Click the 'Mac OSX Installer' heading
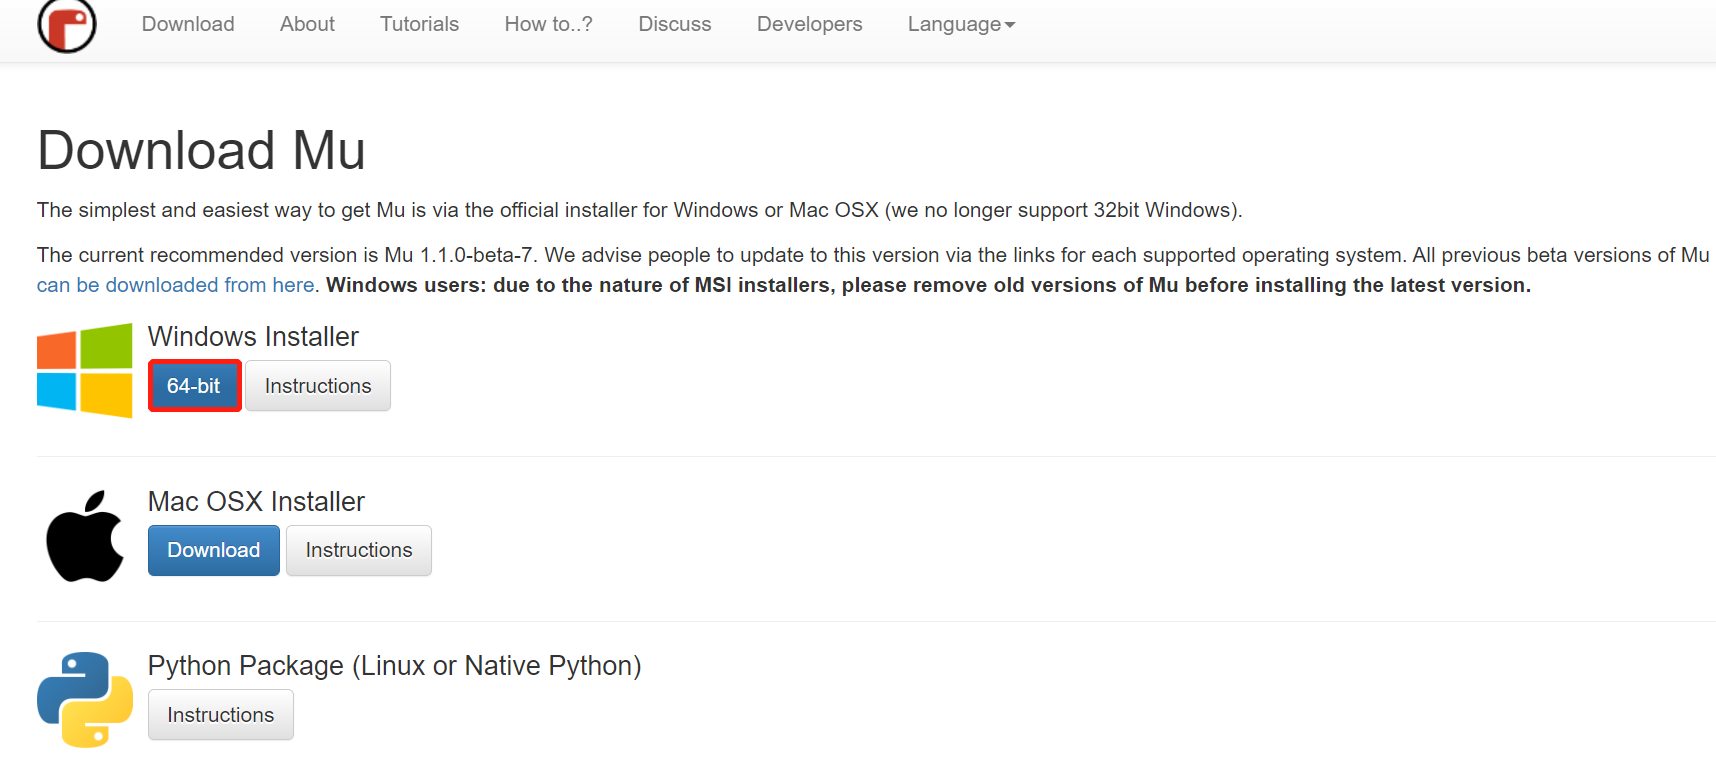Screen dimensions: 1716x764 256,501
